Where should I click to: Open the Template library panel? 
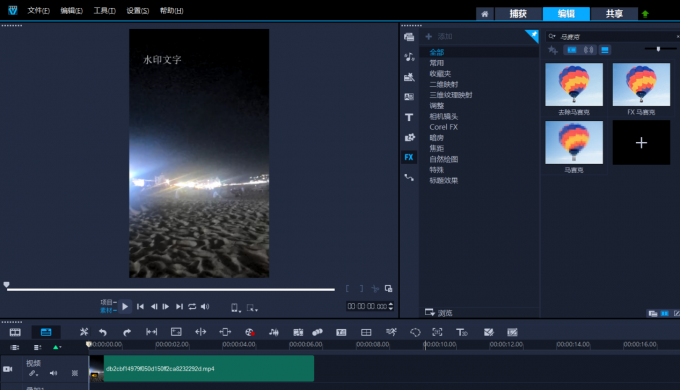pos(409,77)
